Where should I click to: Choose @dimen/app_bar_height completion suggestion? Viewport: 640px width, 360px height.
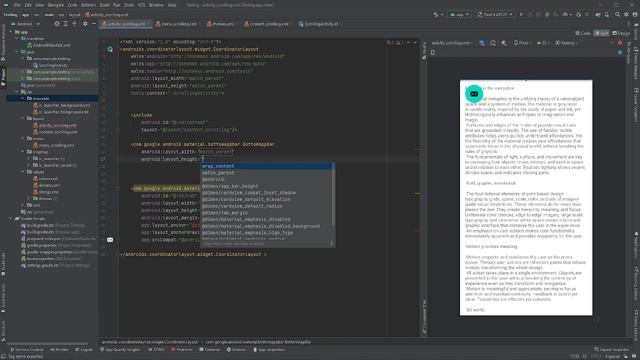(x=267, y=186)
